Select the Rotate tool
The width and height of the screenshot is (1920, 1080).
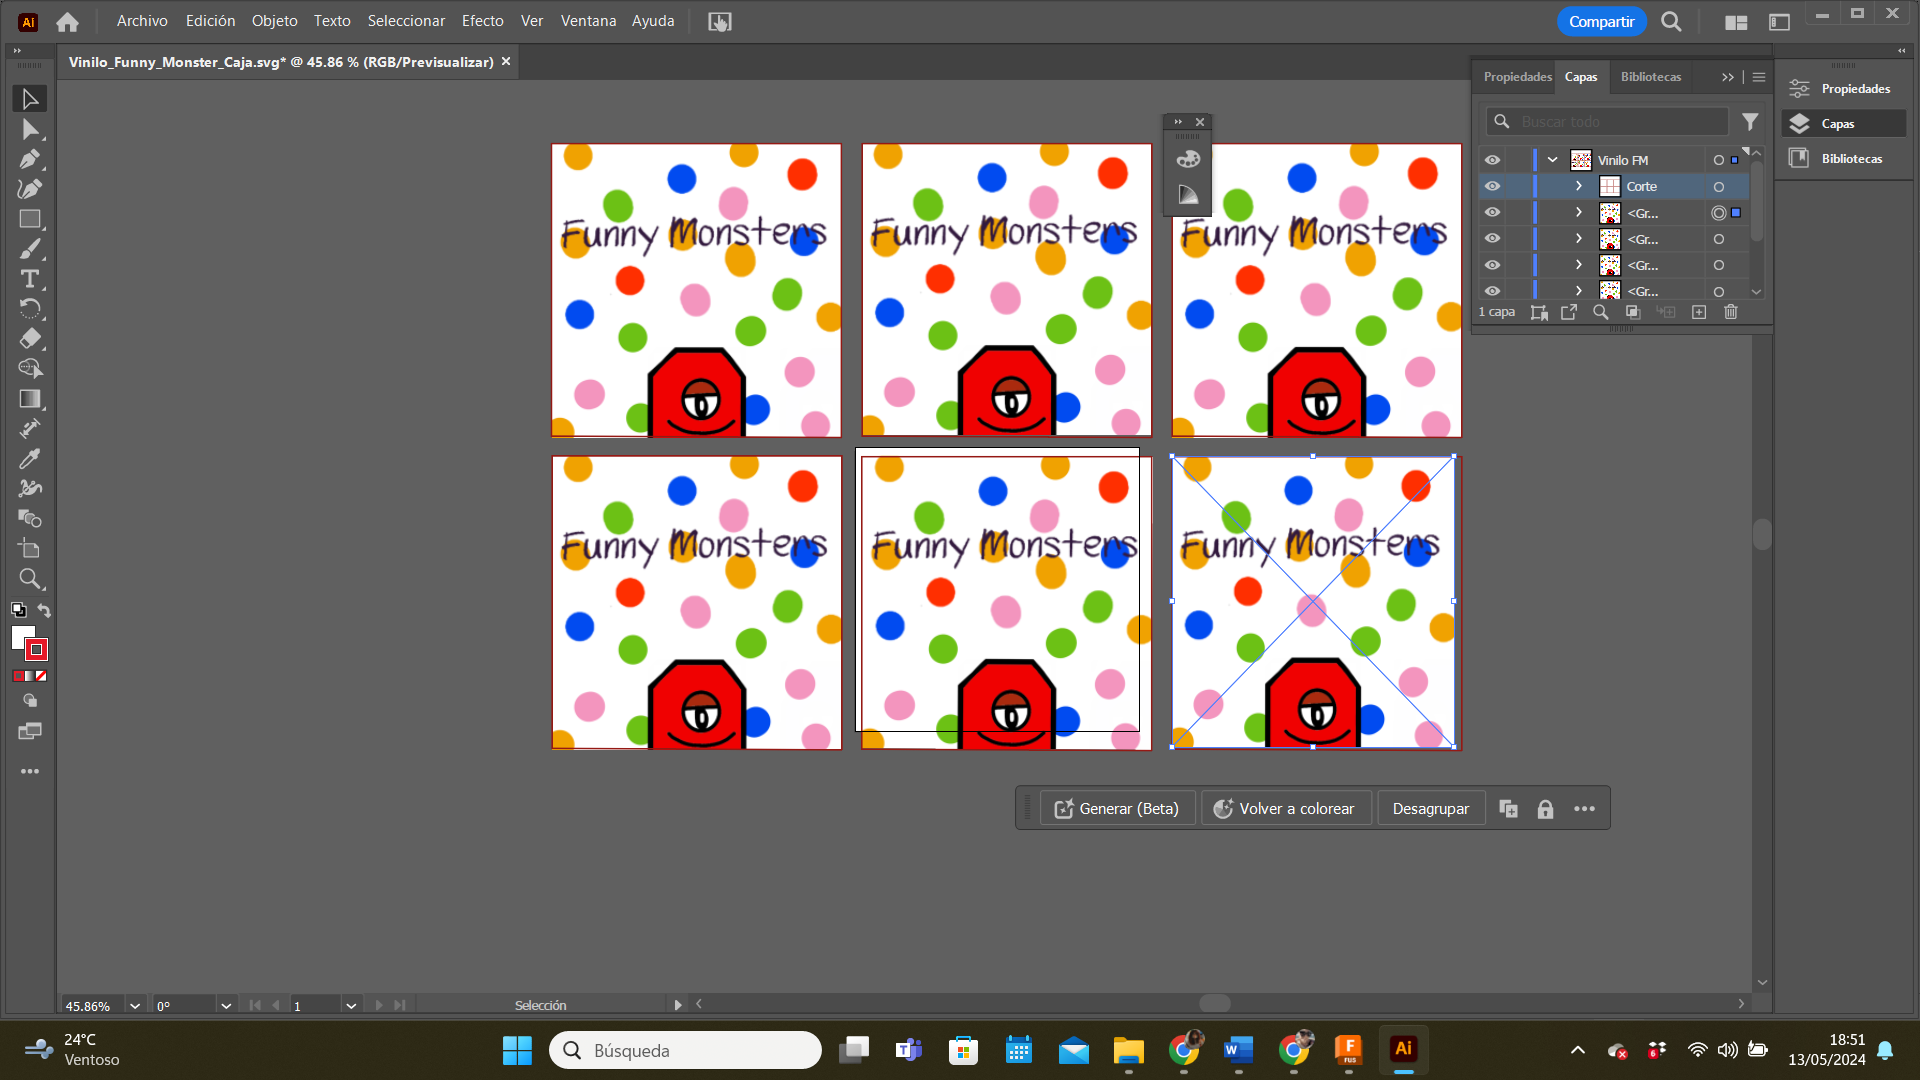(x=30, y=309)
